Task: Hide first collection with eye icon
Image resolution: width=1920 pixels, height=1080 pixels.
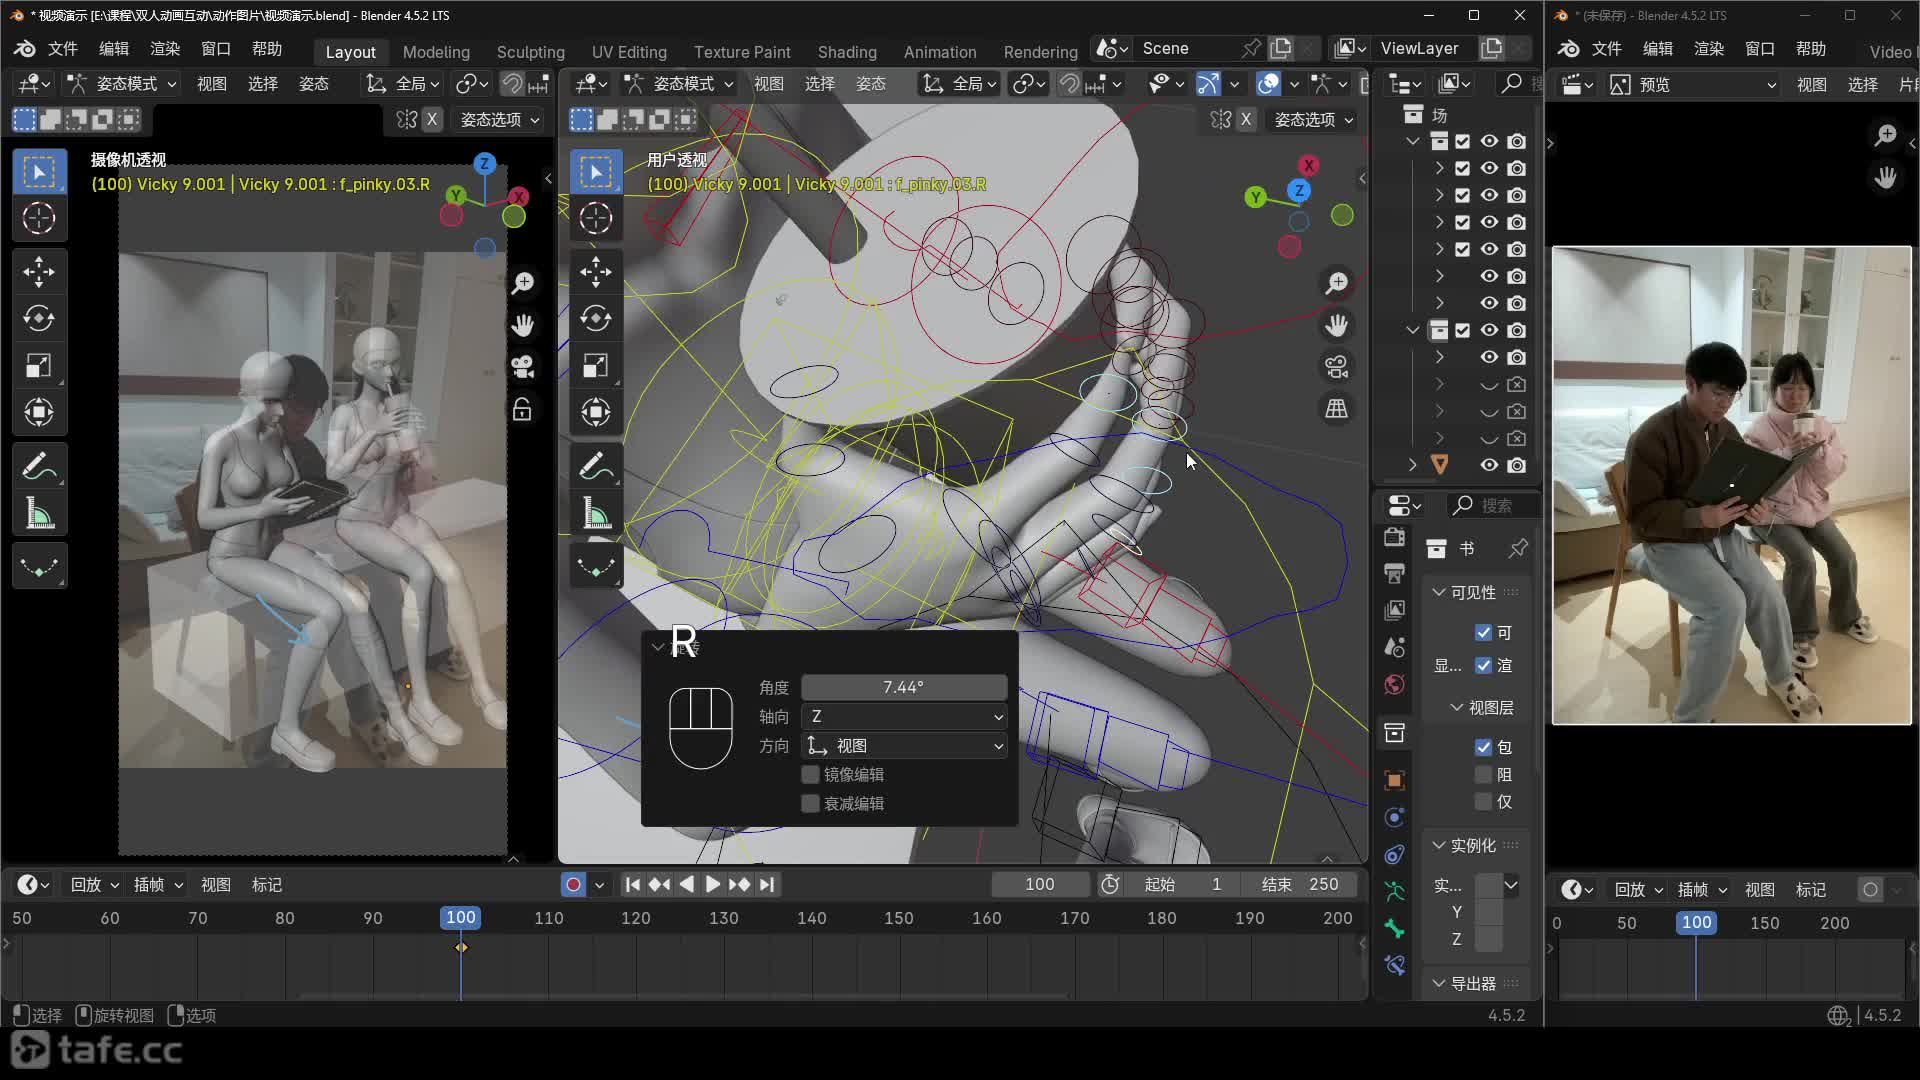Action: [x=1489, y=141]
